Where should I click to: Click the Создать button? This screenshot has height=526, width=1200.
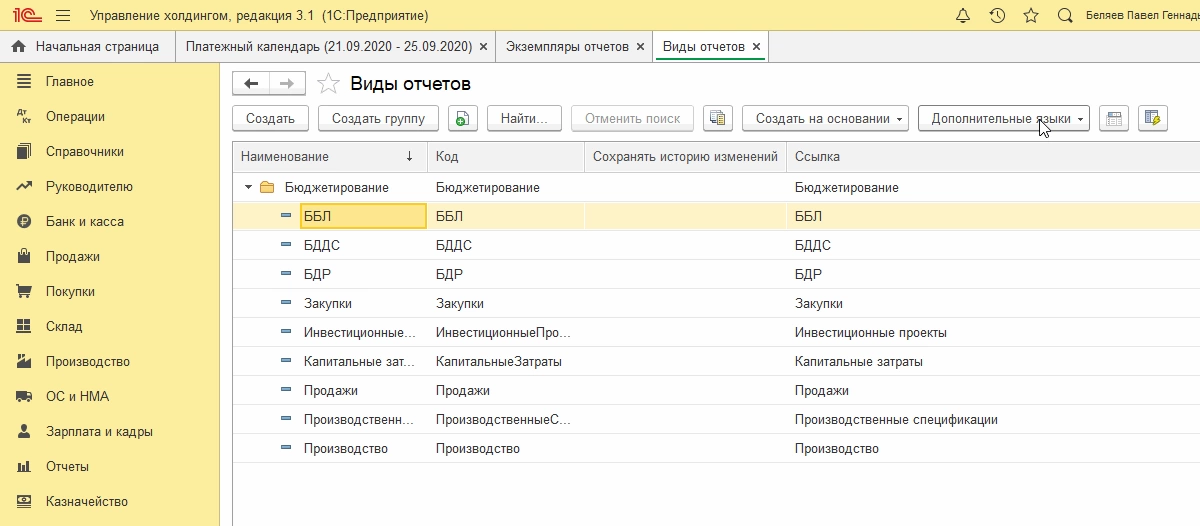coord(270,118)
